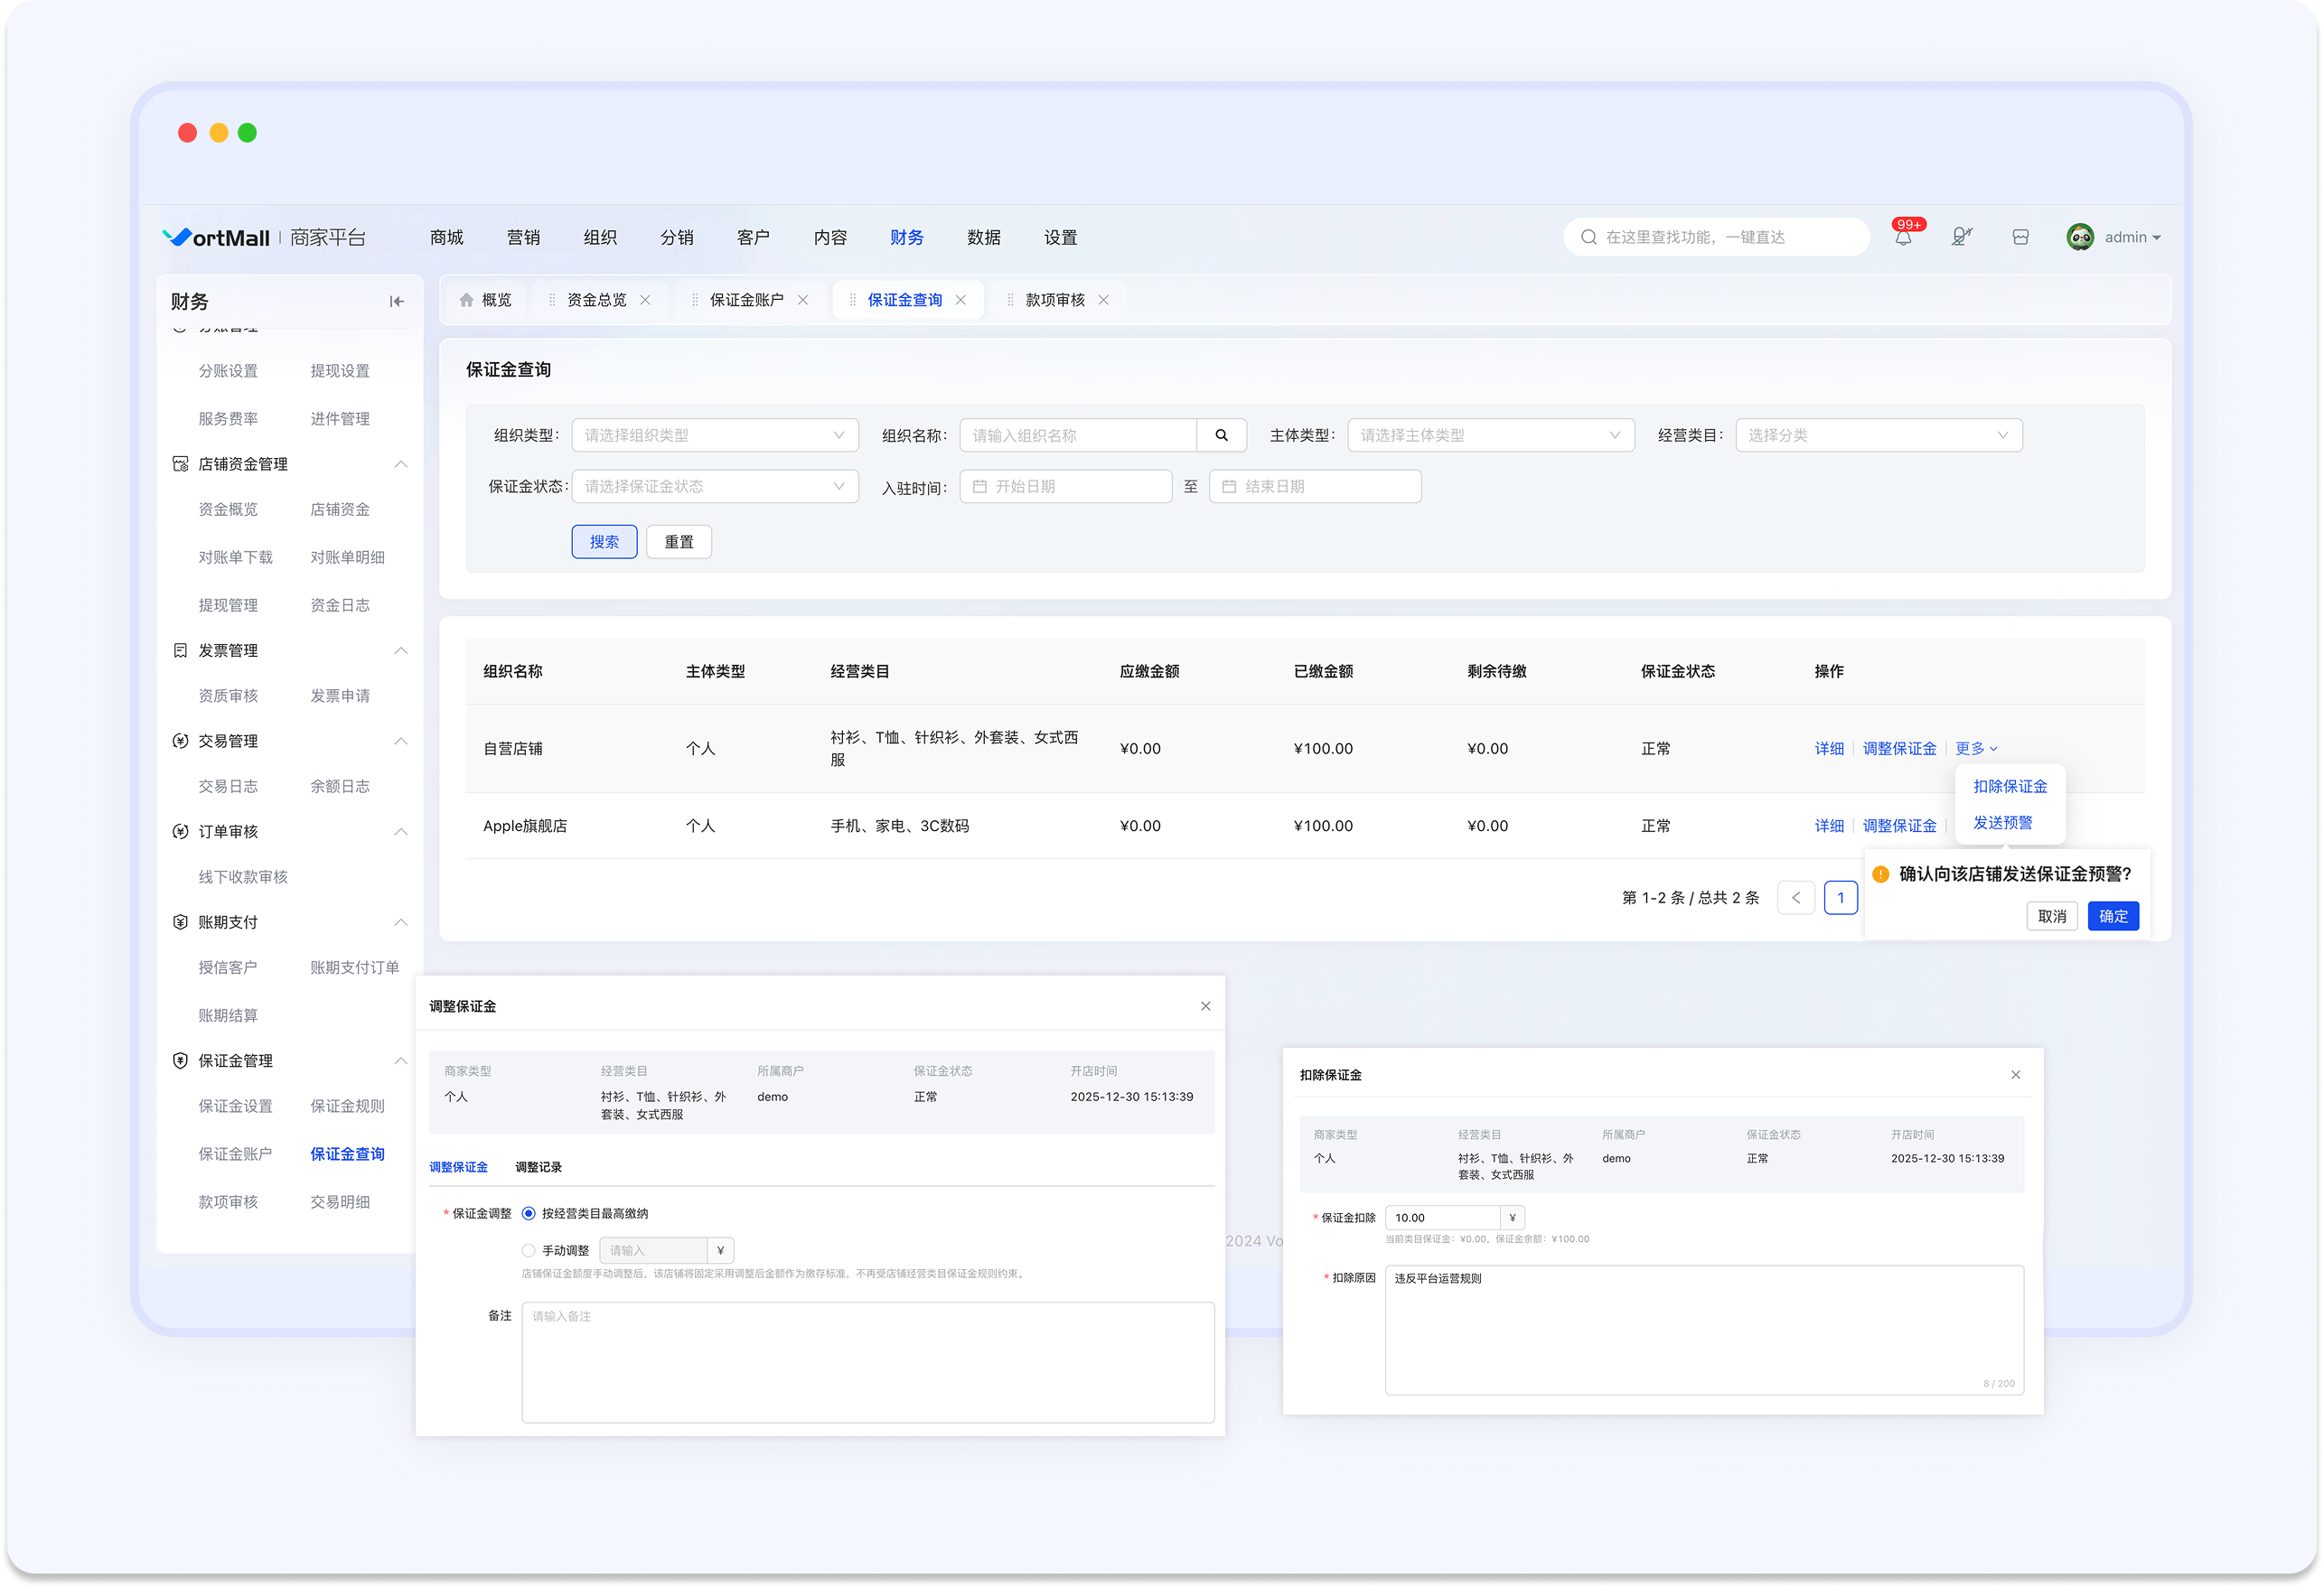Close the 保证金账户 tab
The image size is (2324, 1588).
802,300
